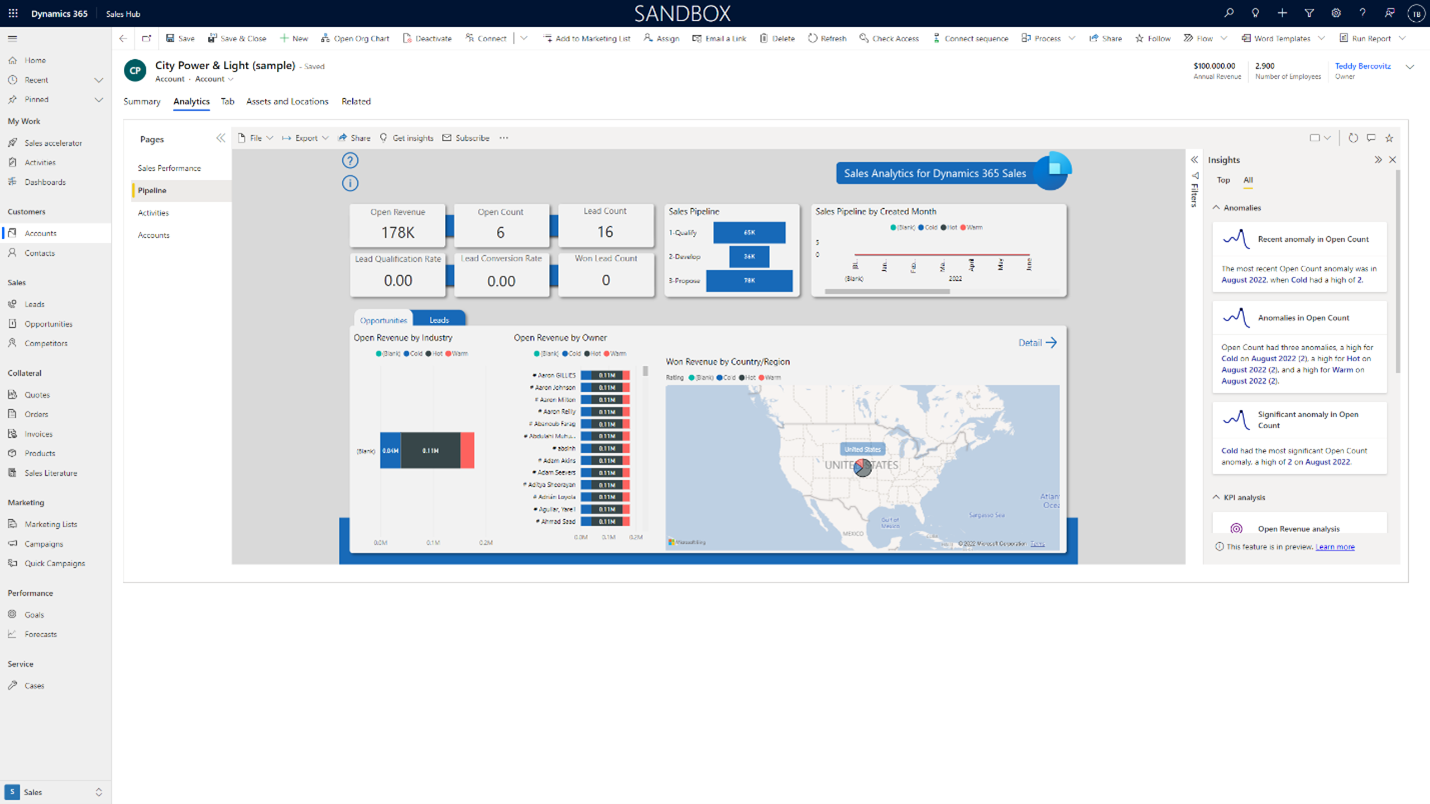Click the question mark icon in report
1430x804 pixels.
click(350, 160)
